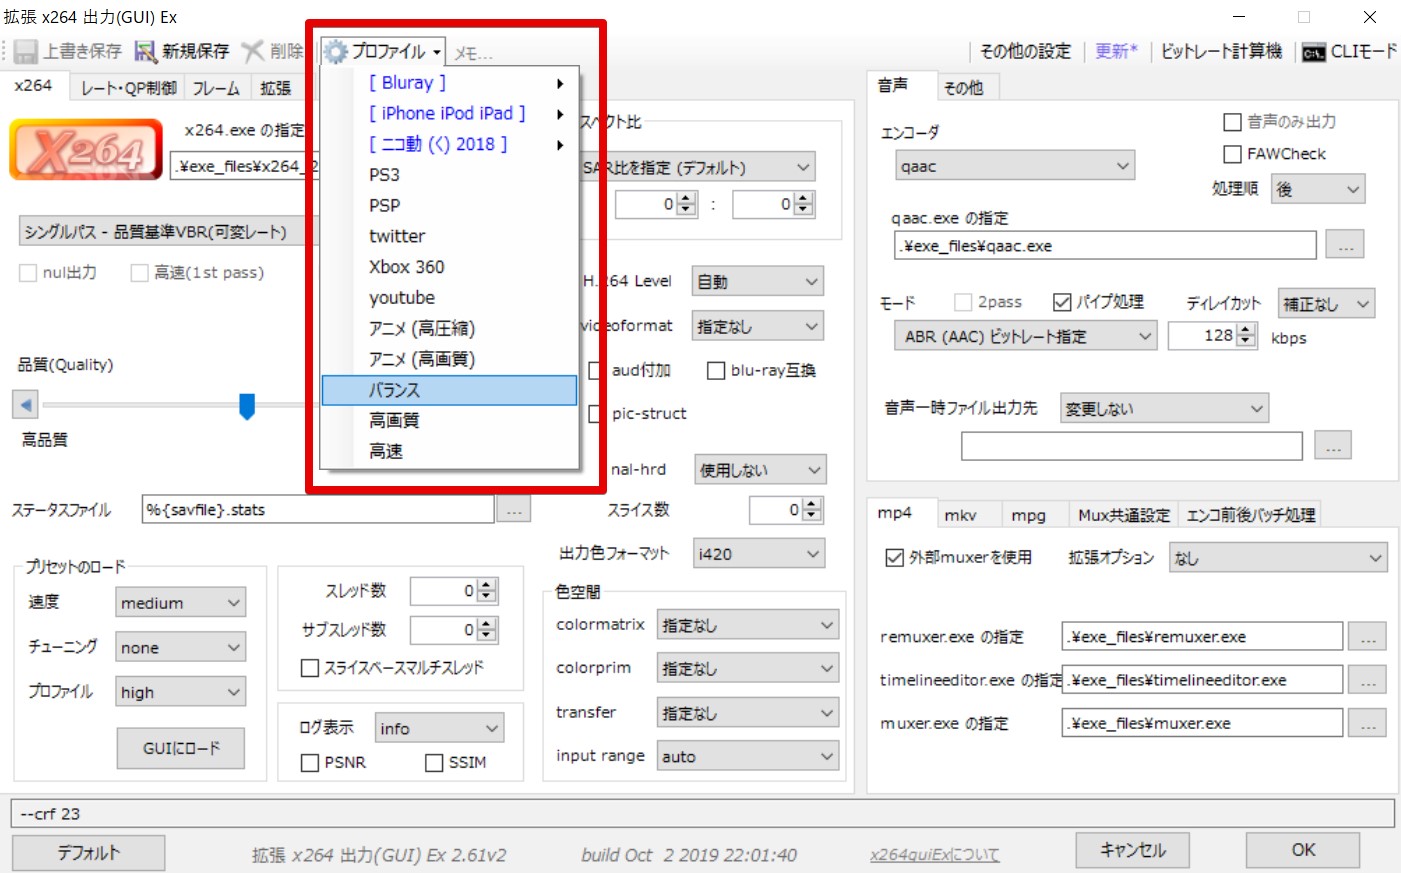Enable スライスベースマルチスレッド checkbox

coord(310,668)
